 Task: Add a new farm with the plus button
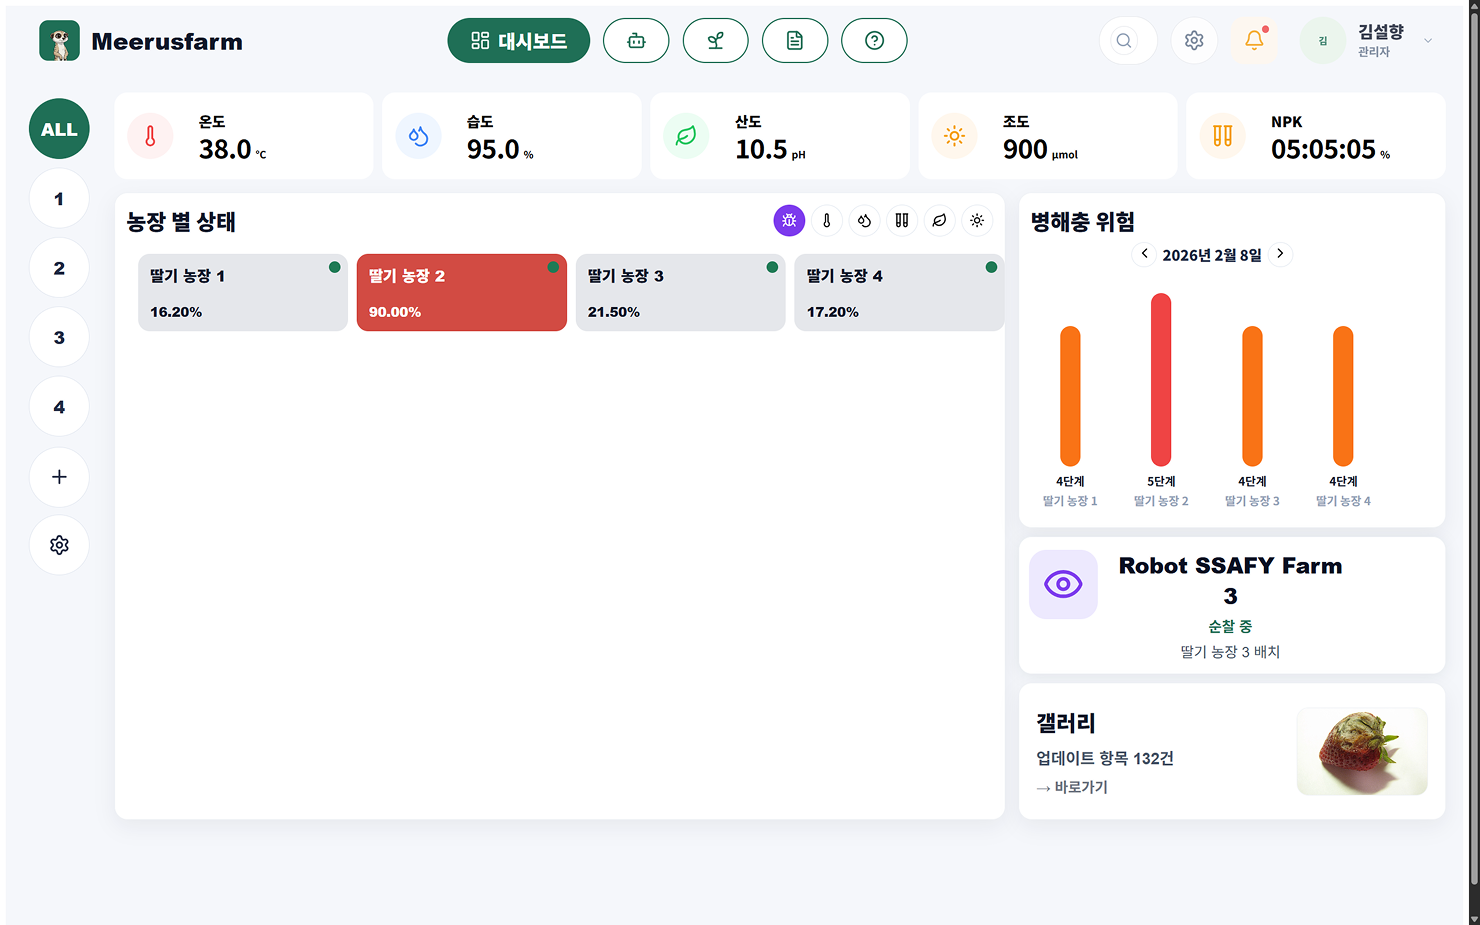pos(59,477)
